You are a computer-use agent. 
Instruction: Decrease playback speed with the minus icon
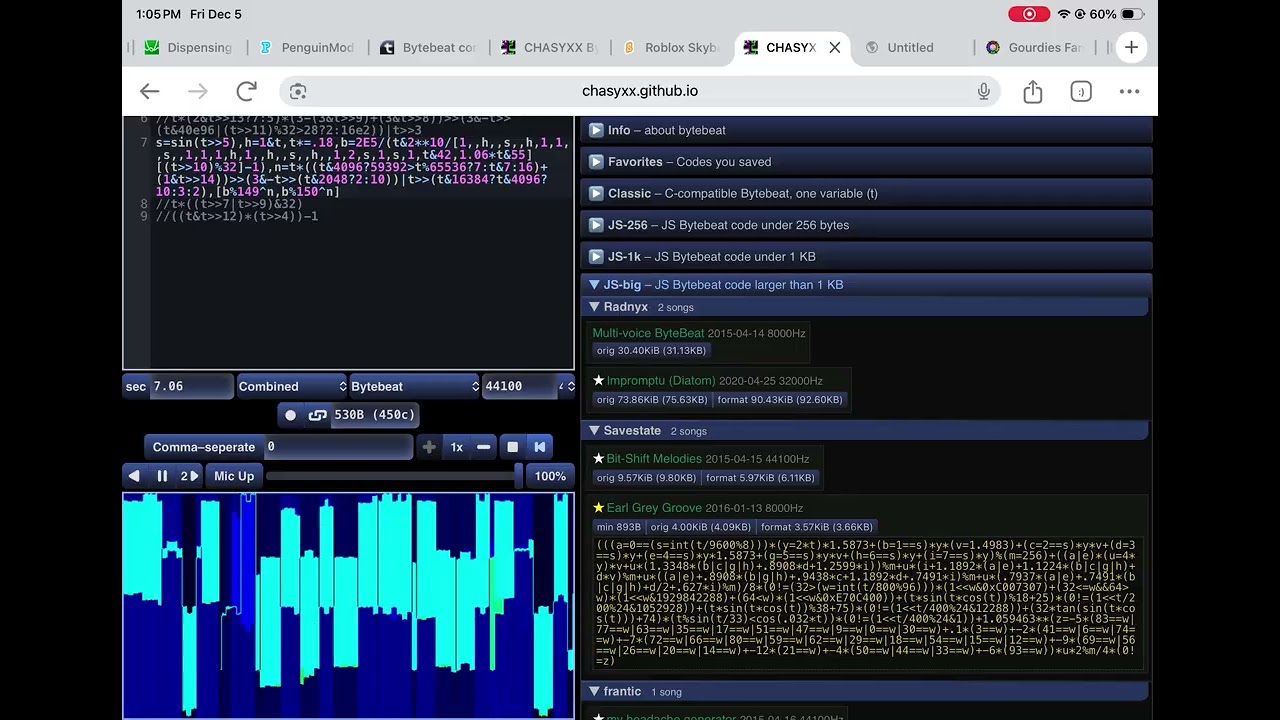coord(484,447)
